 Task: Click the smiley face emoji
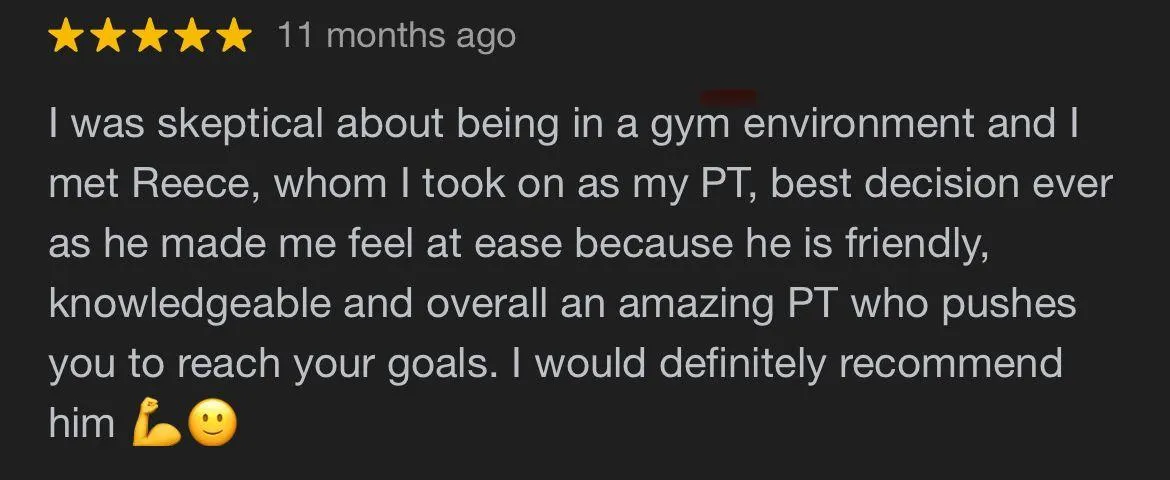pos(212,423)
